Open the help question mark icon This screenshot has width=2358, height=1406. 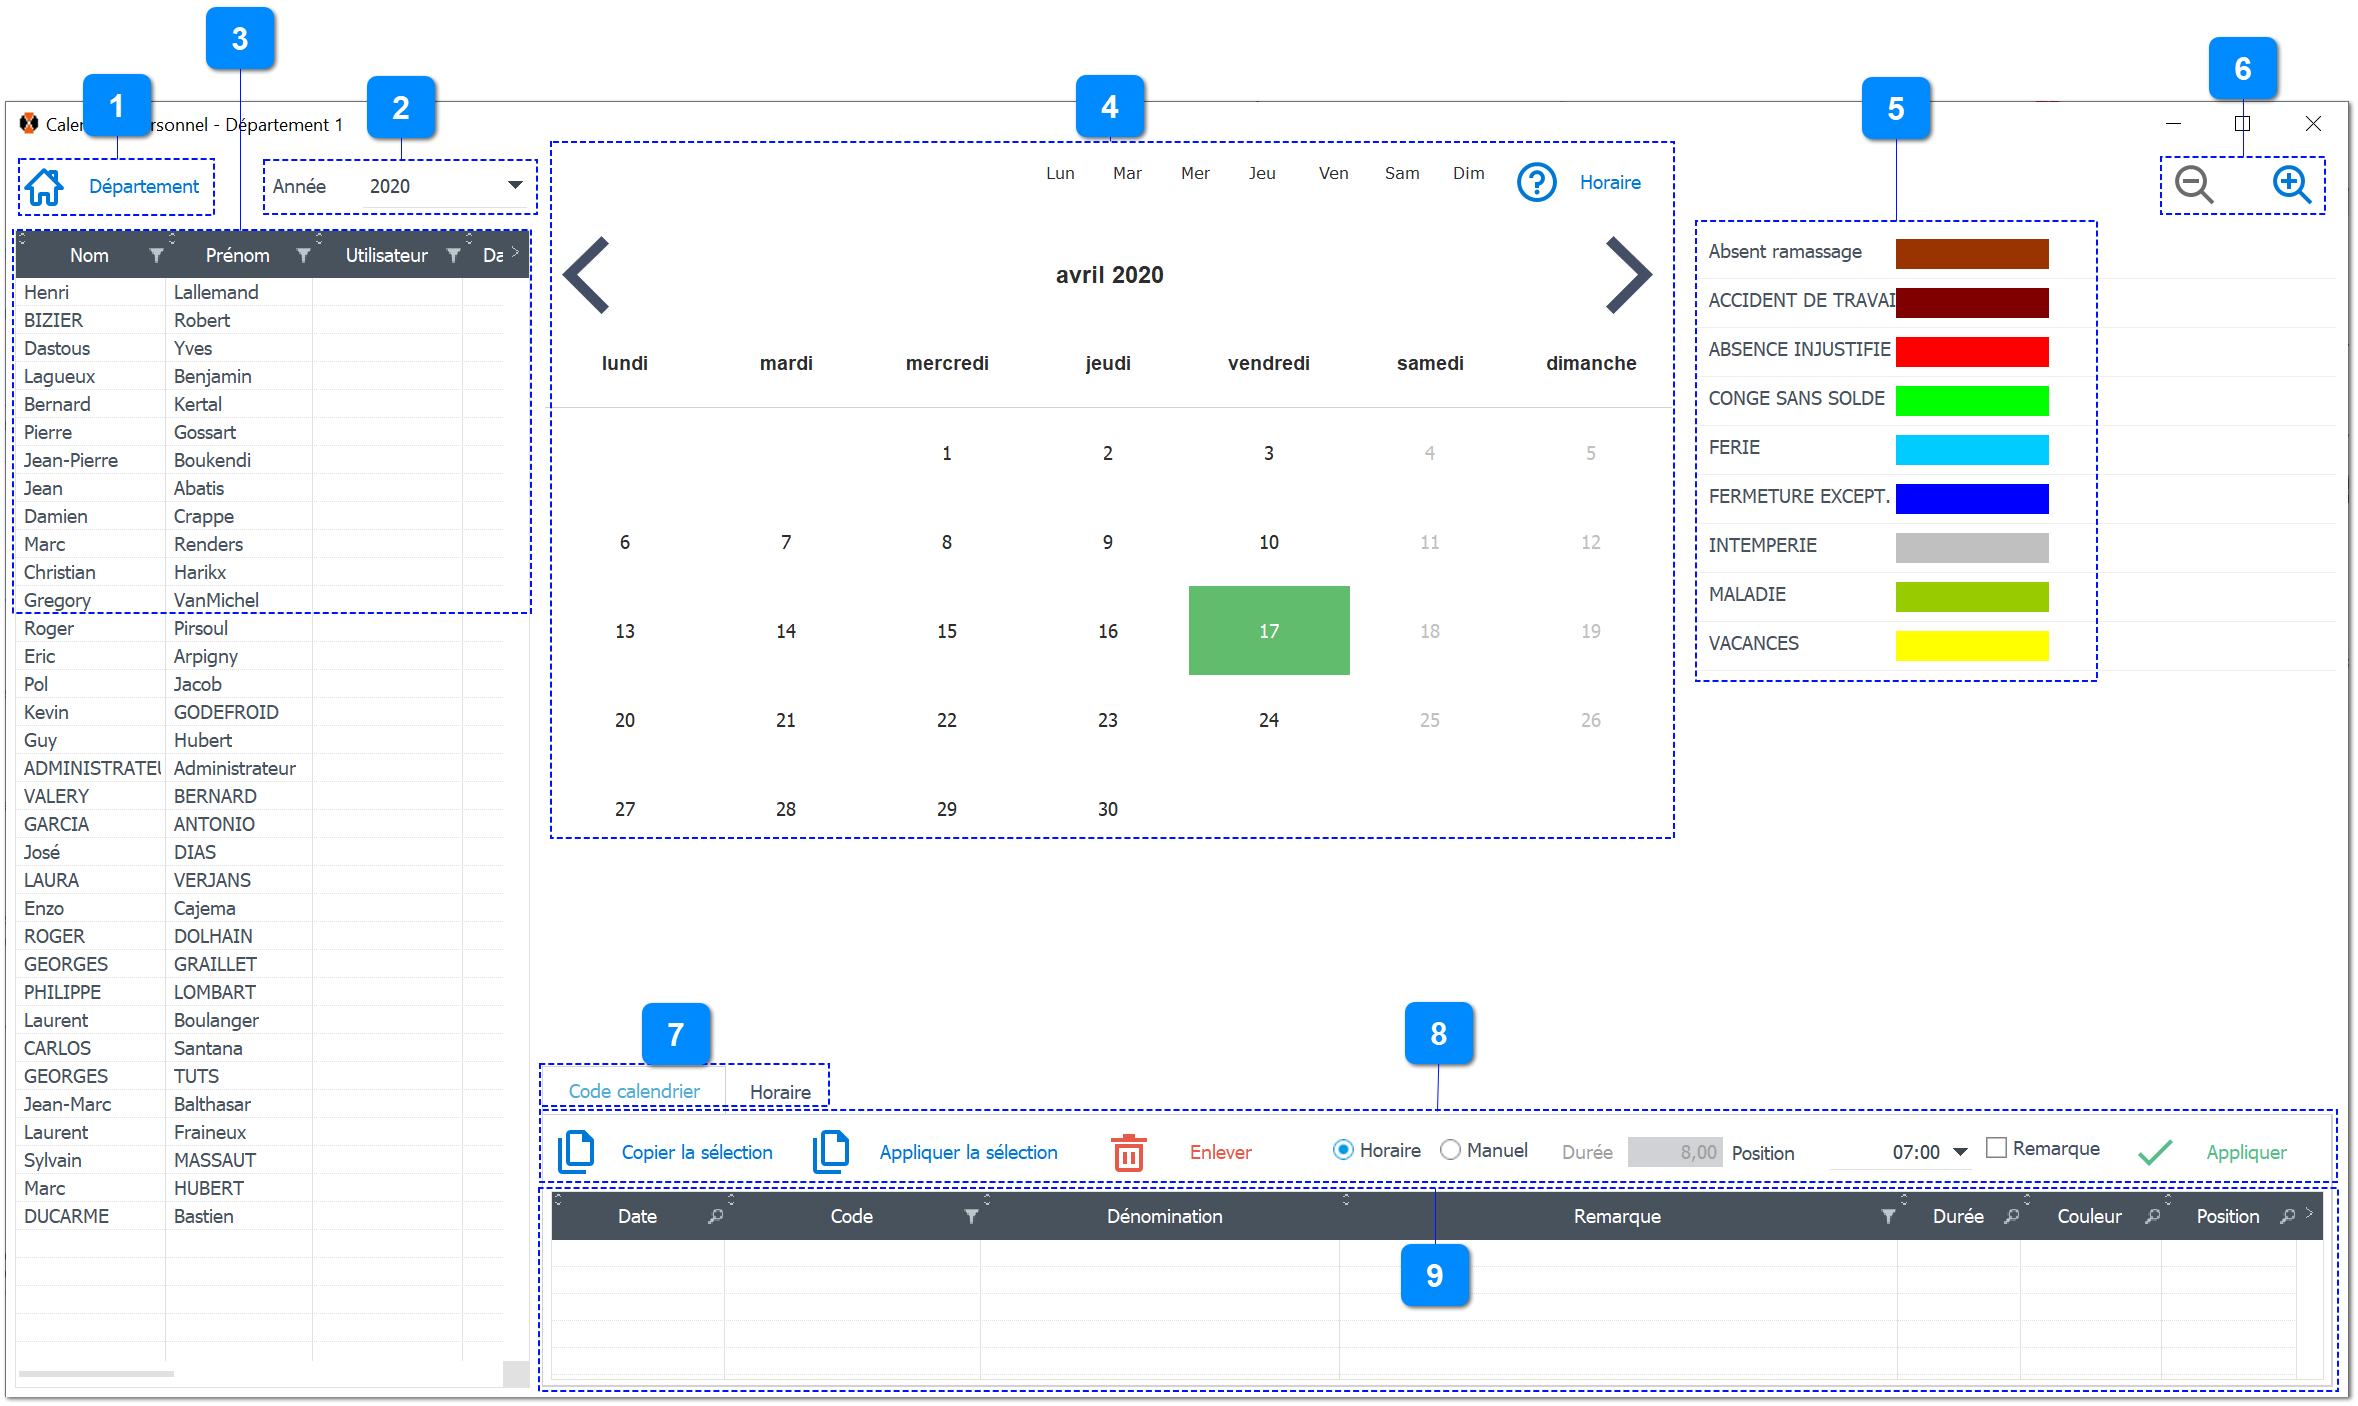[x=1537, y=182]
